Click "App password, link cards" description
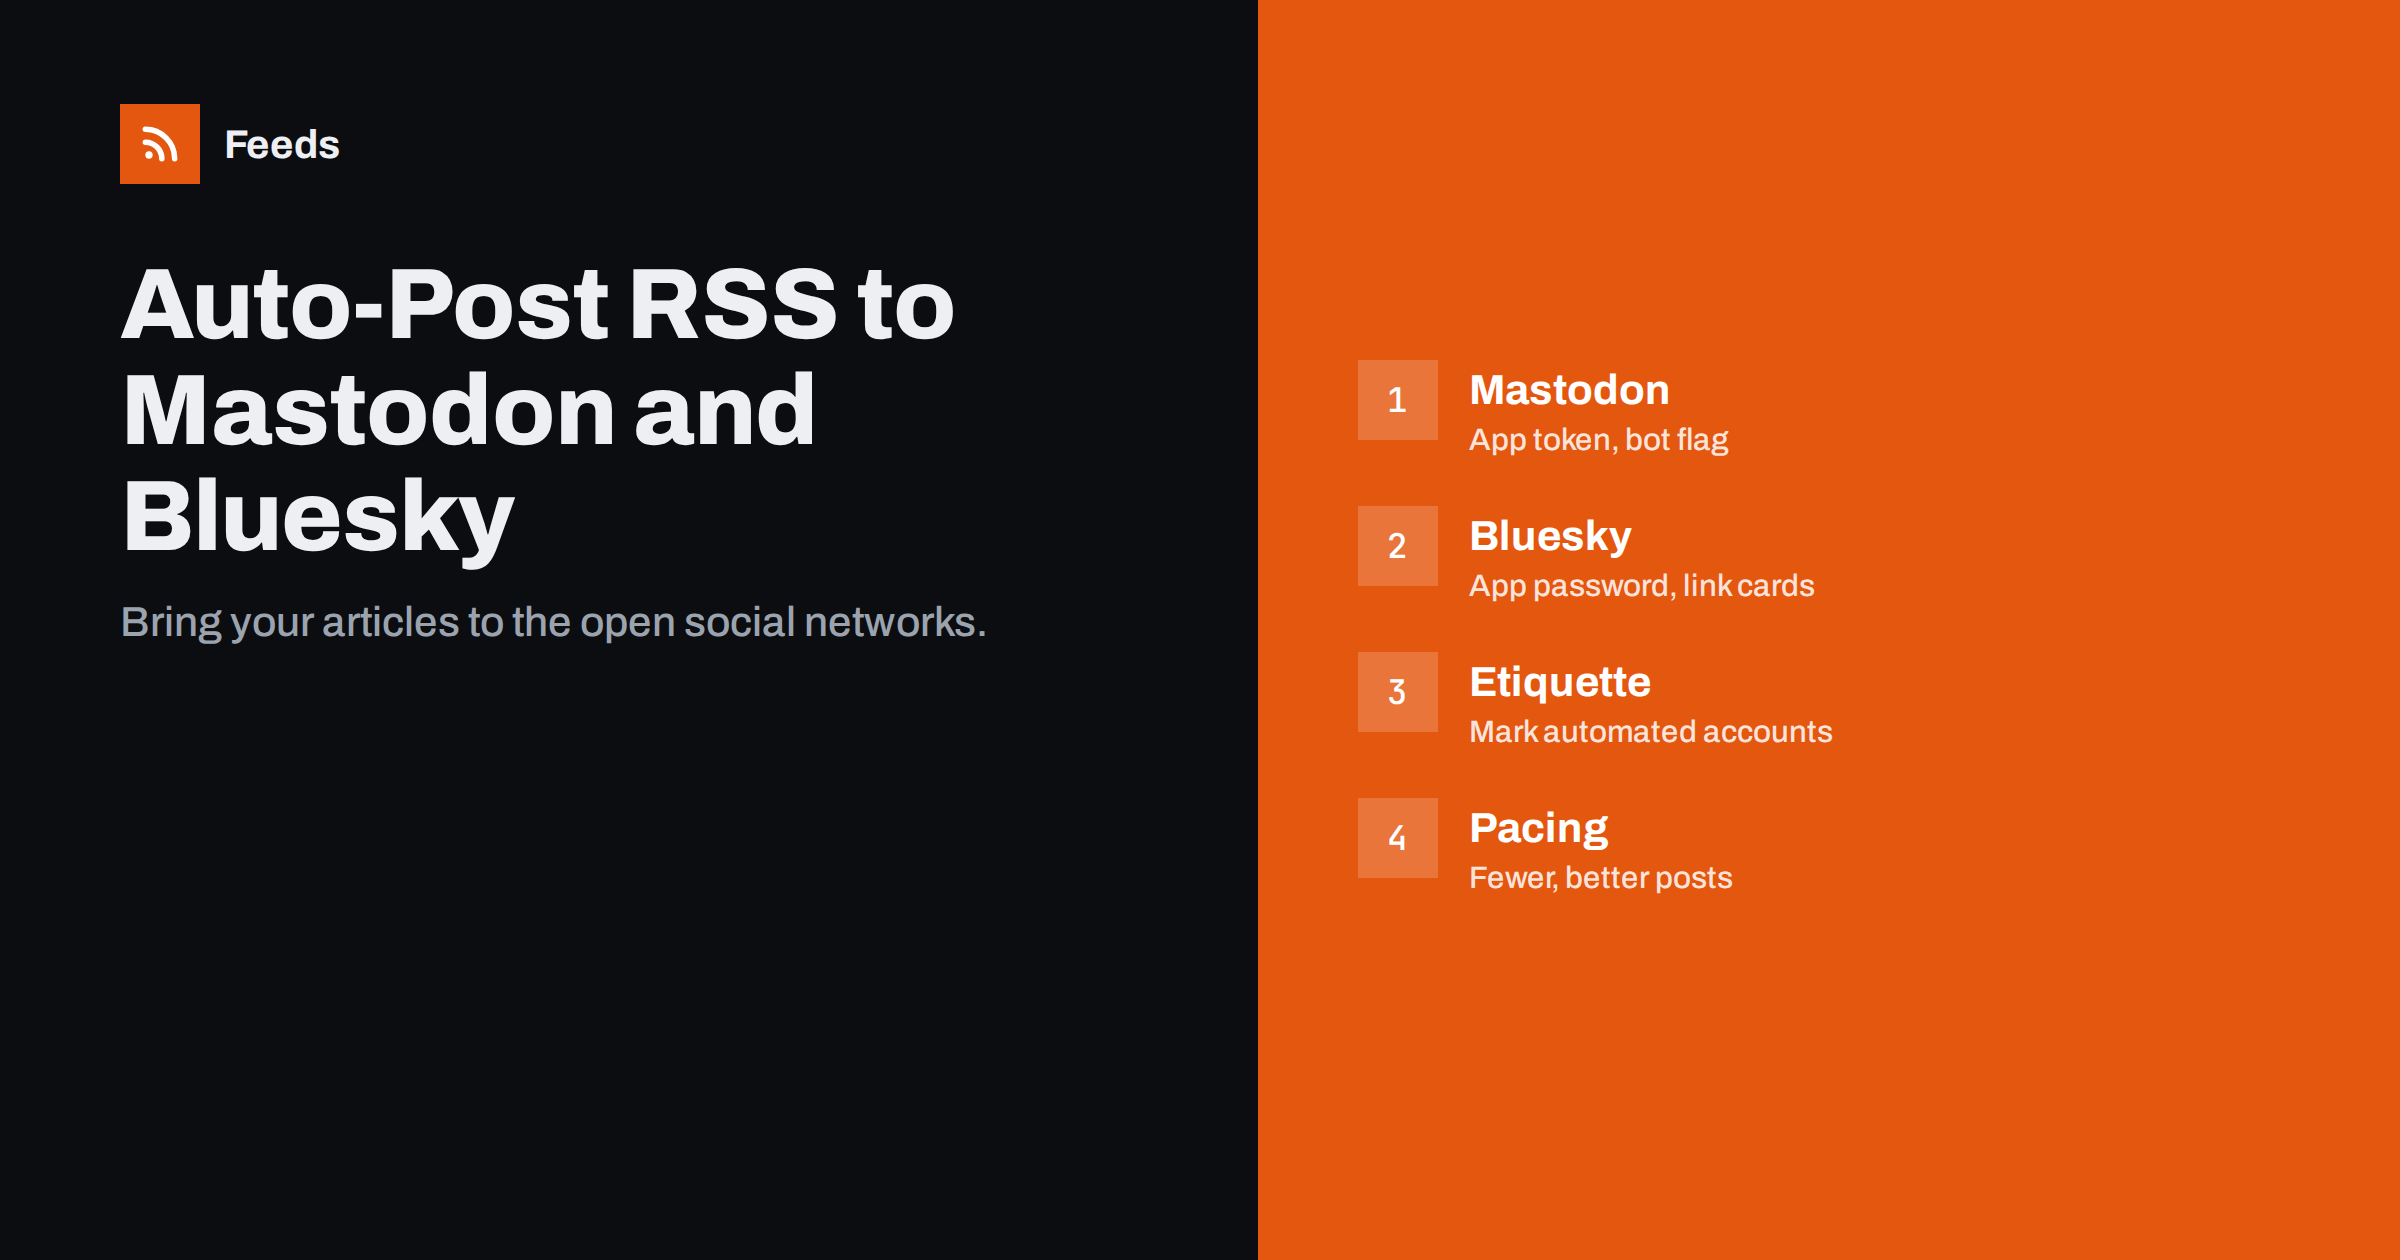The height and width of the screenshot is (1260, 2400). coord(1641,585)
